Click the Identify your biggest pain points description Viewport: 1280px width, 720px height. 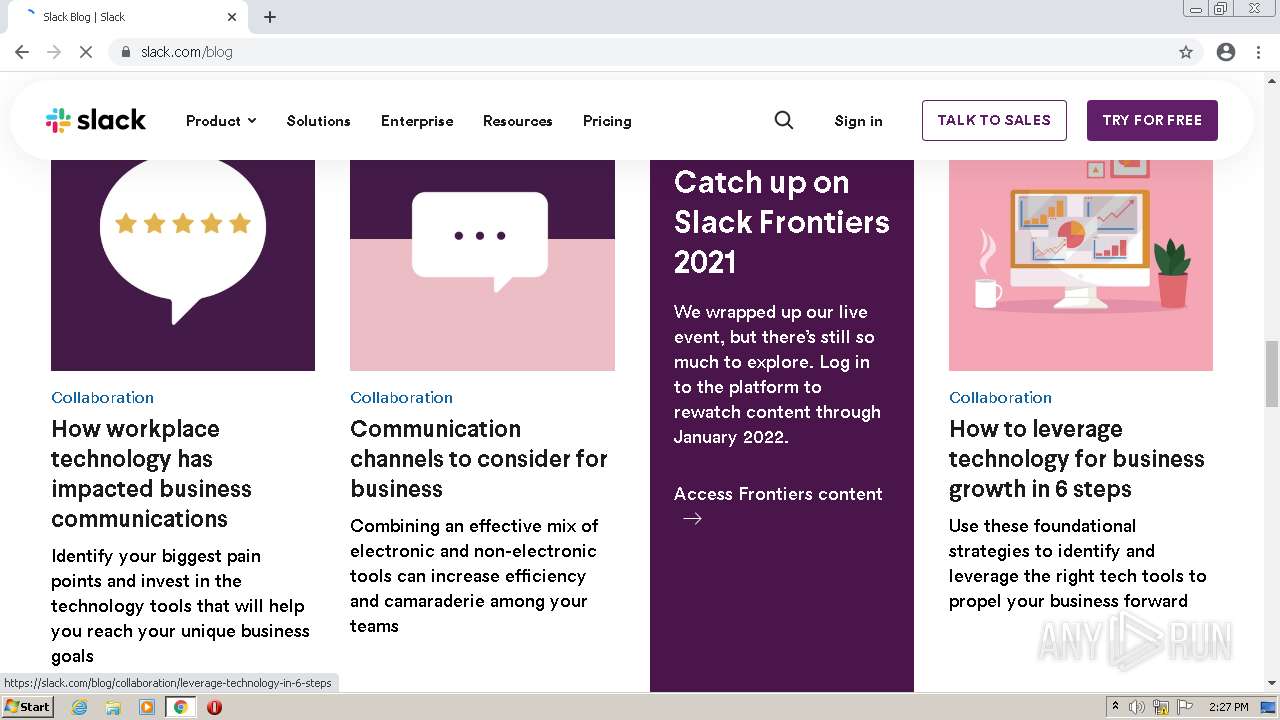tap(180, 606)
